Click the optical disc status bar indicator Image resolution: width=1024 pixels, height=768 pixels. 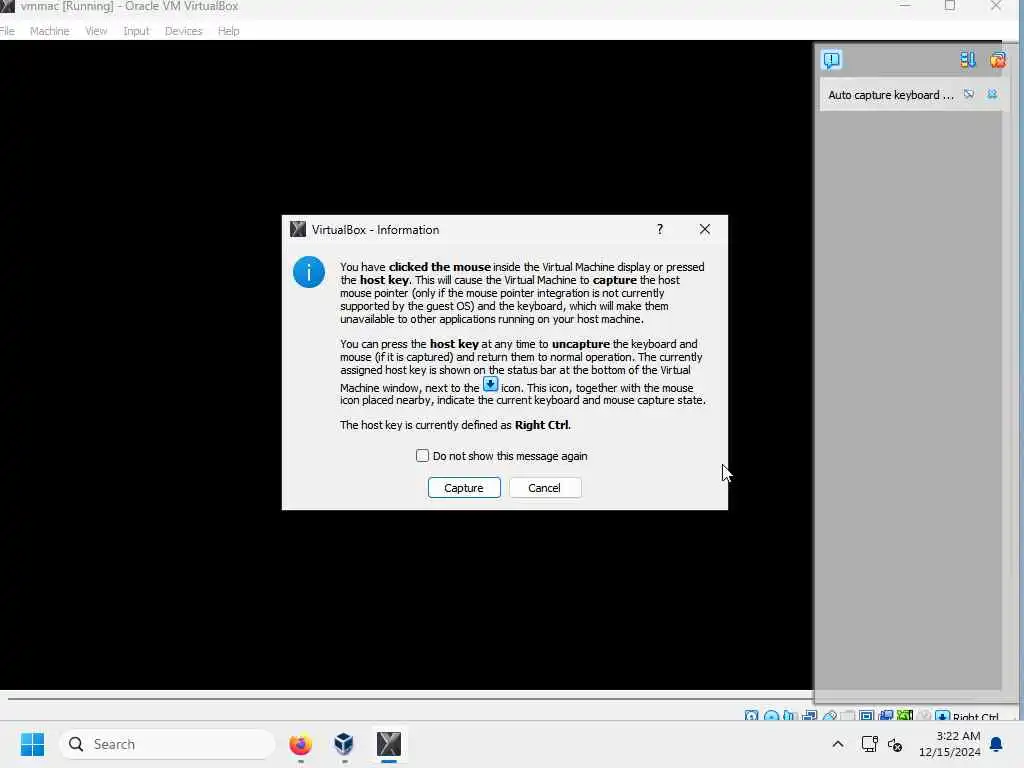771,716
